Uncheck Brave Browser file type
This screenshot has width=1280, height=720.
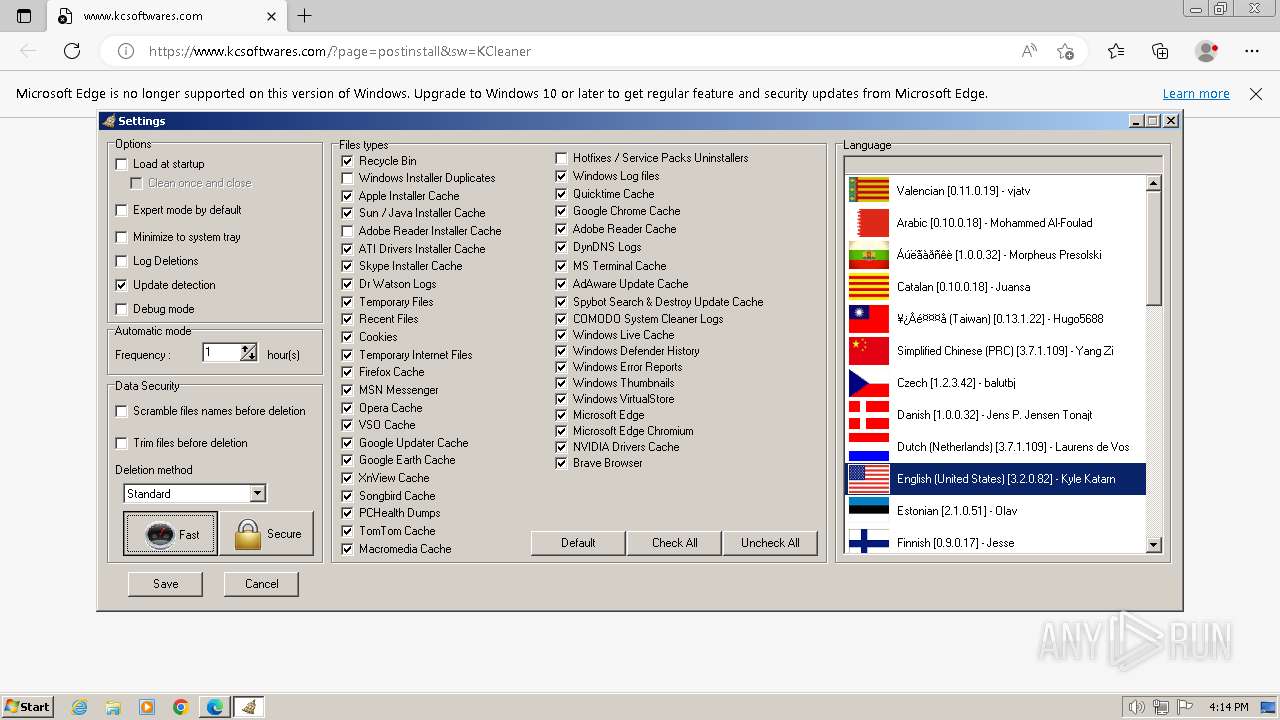tap(562, 463)
